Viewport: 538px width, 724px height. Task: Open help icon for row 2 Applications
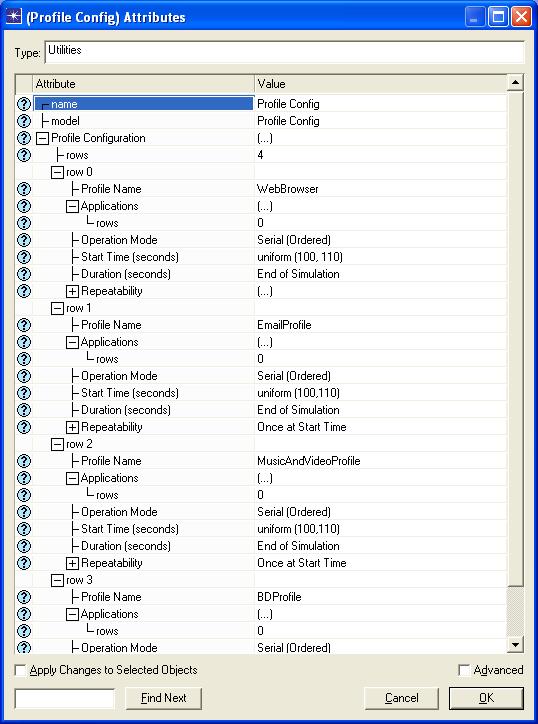tap(24, 478)
